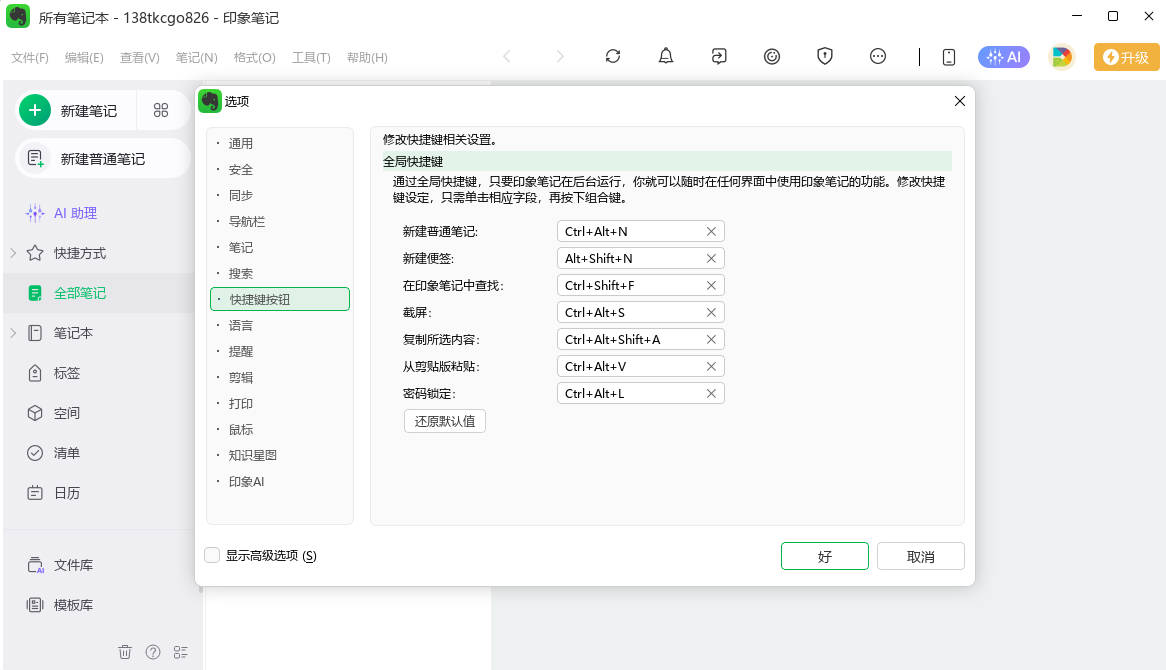Click the share export icon in toolbar

tap(719, 57)
